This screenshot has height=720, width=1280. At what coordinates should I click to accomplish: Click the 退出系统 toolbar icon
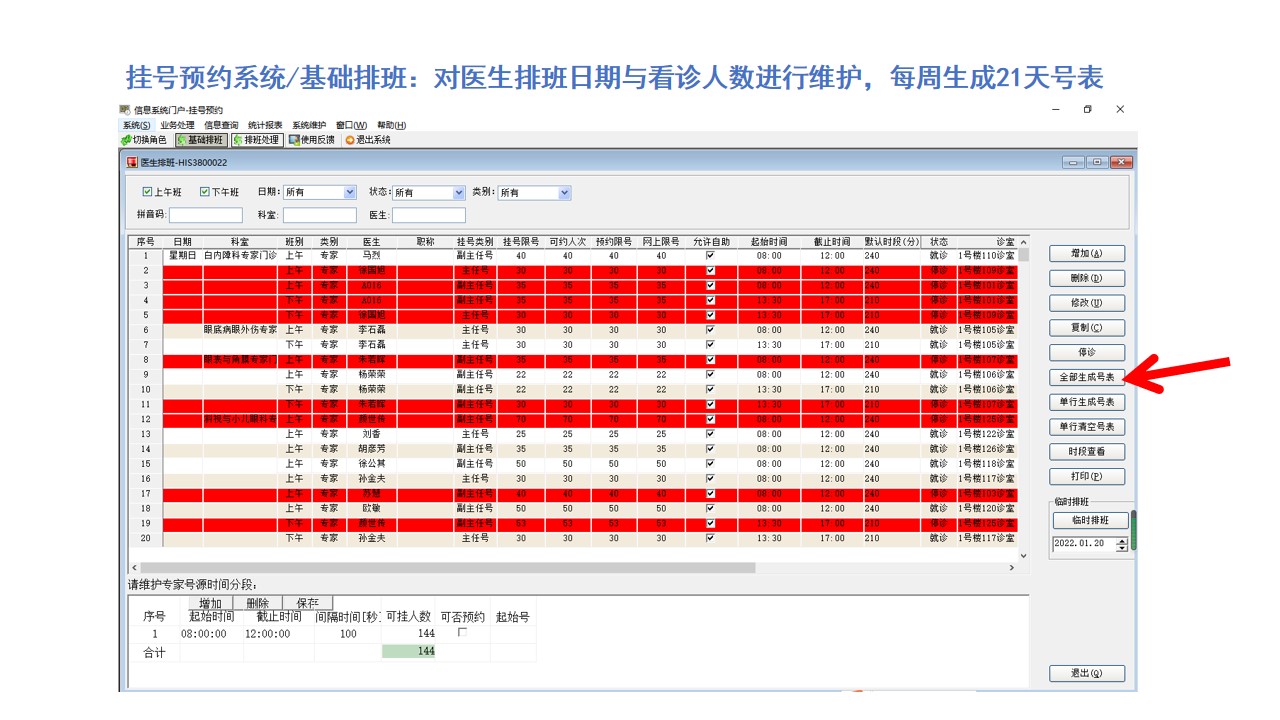pyautogui.click(x=350, y=140)
